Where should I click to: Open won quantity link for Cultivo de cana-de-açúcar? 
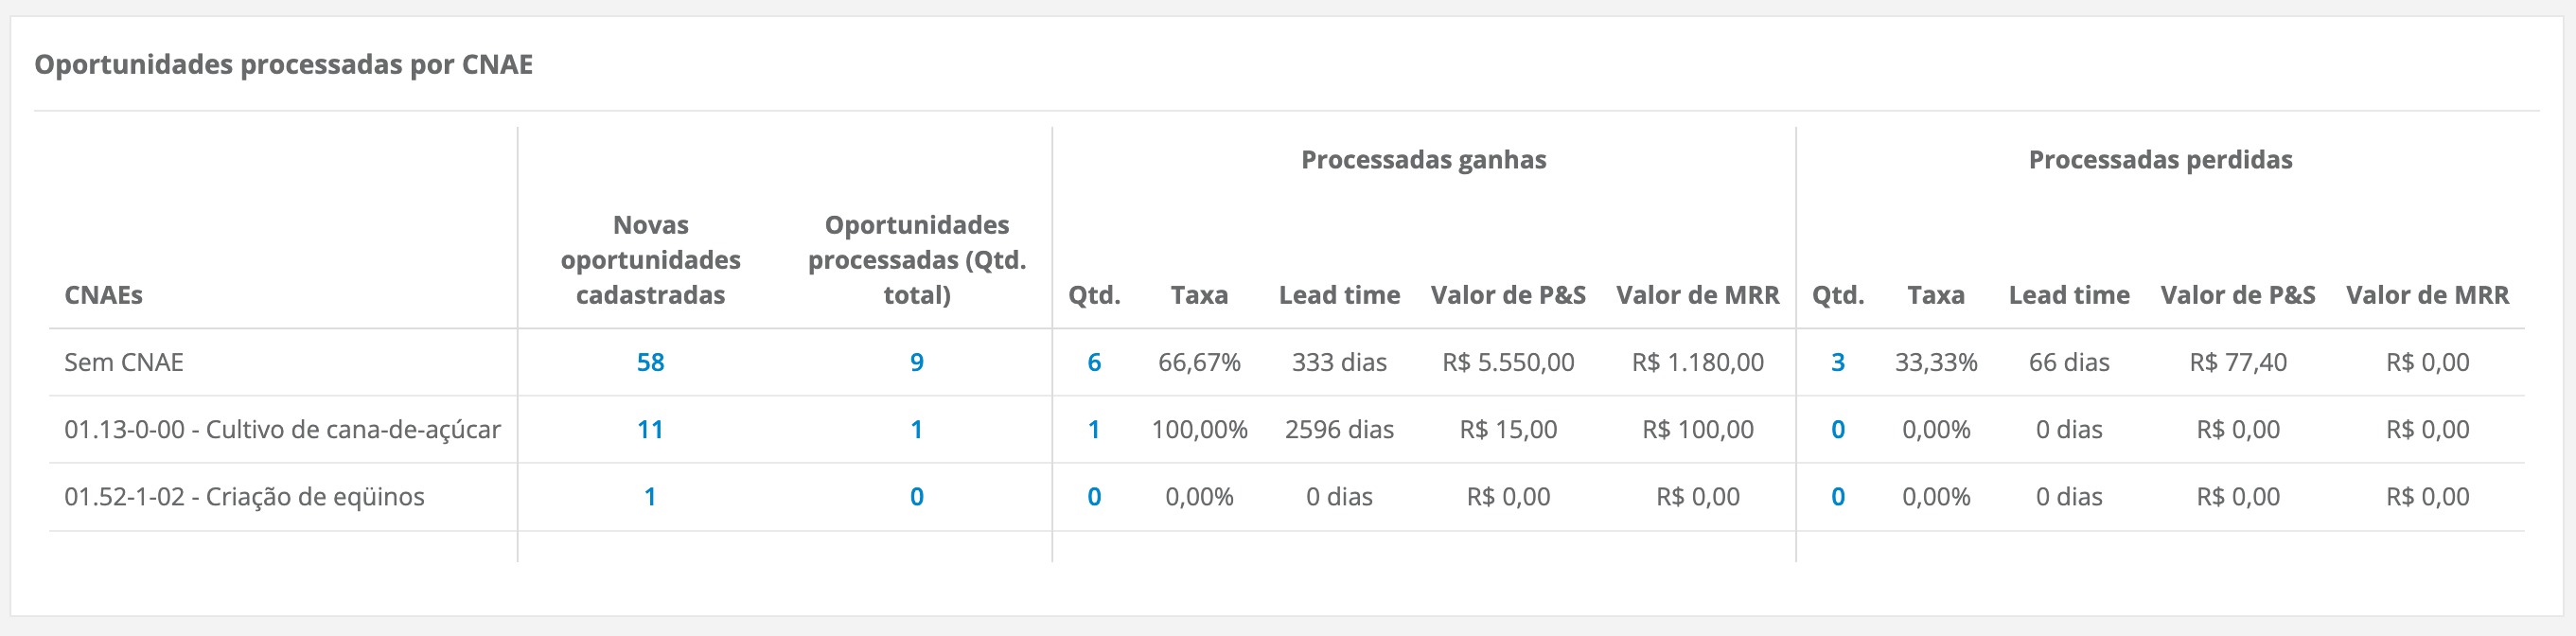tap(1094, 430)
